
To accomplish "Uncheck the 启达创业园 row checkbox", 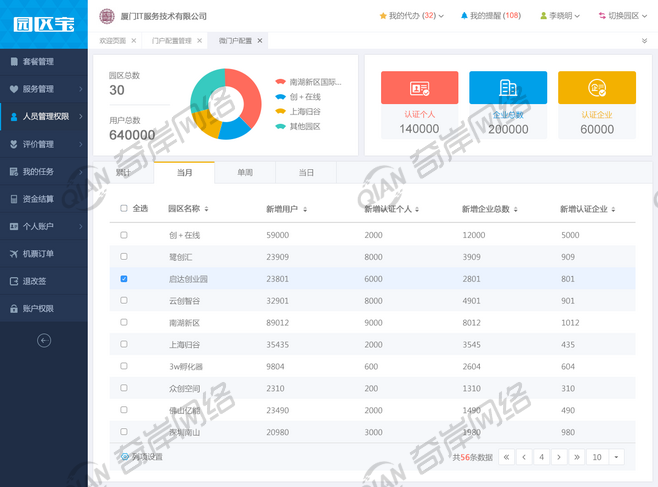I will tap(124, 279).
